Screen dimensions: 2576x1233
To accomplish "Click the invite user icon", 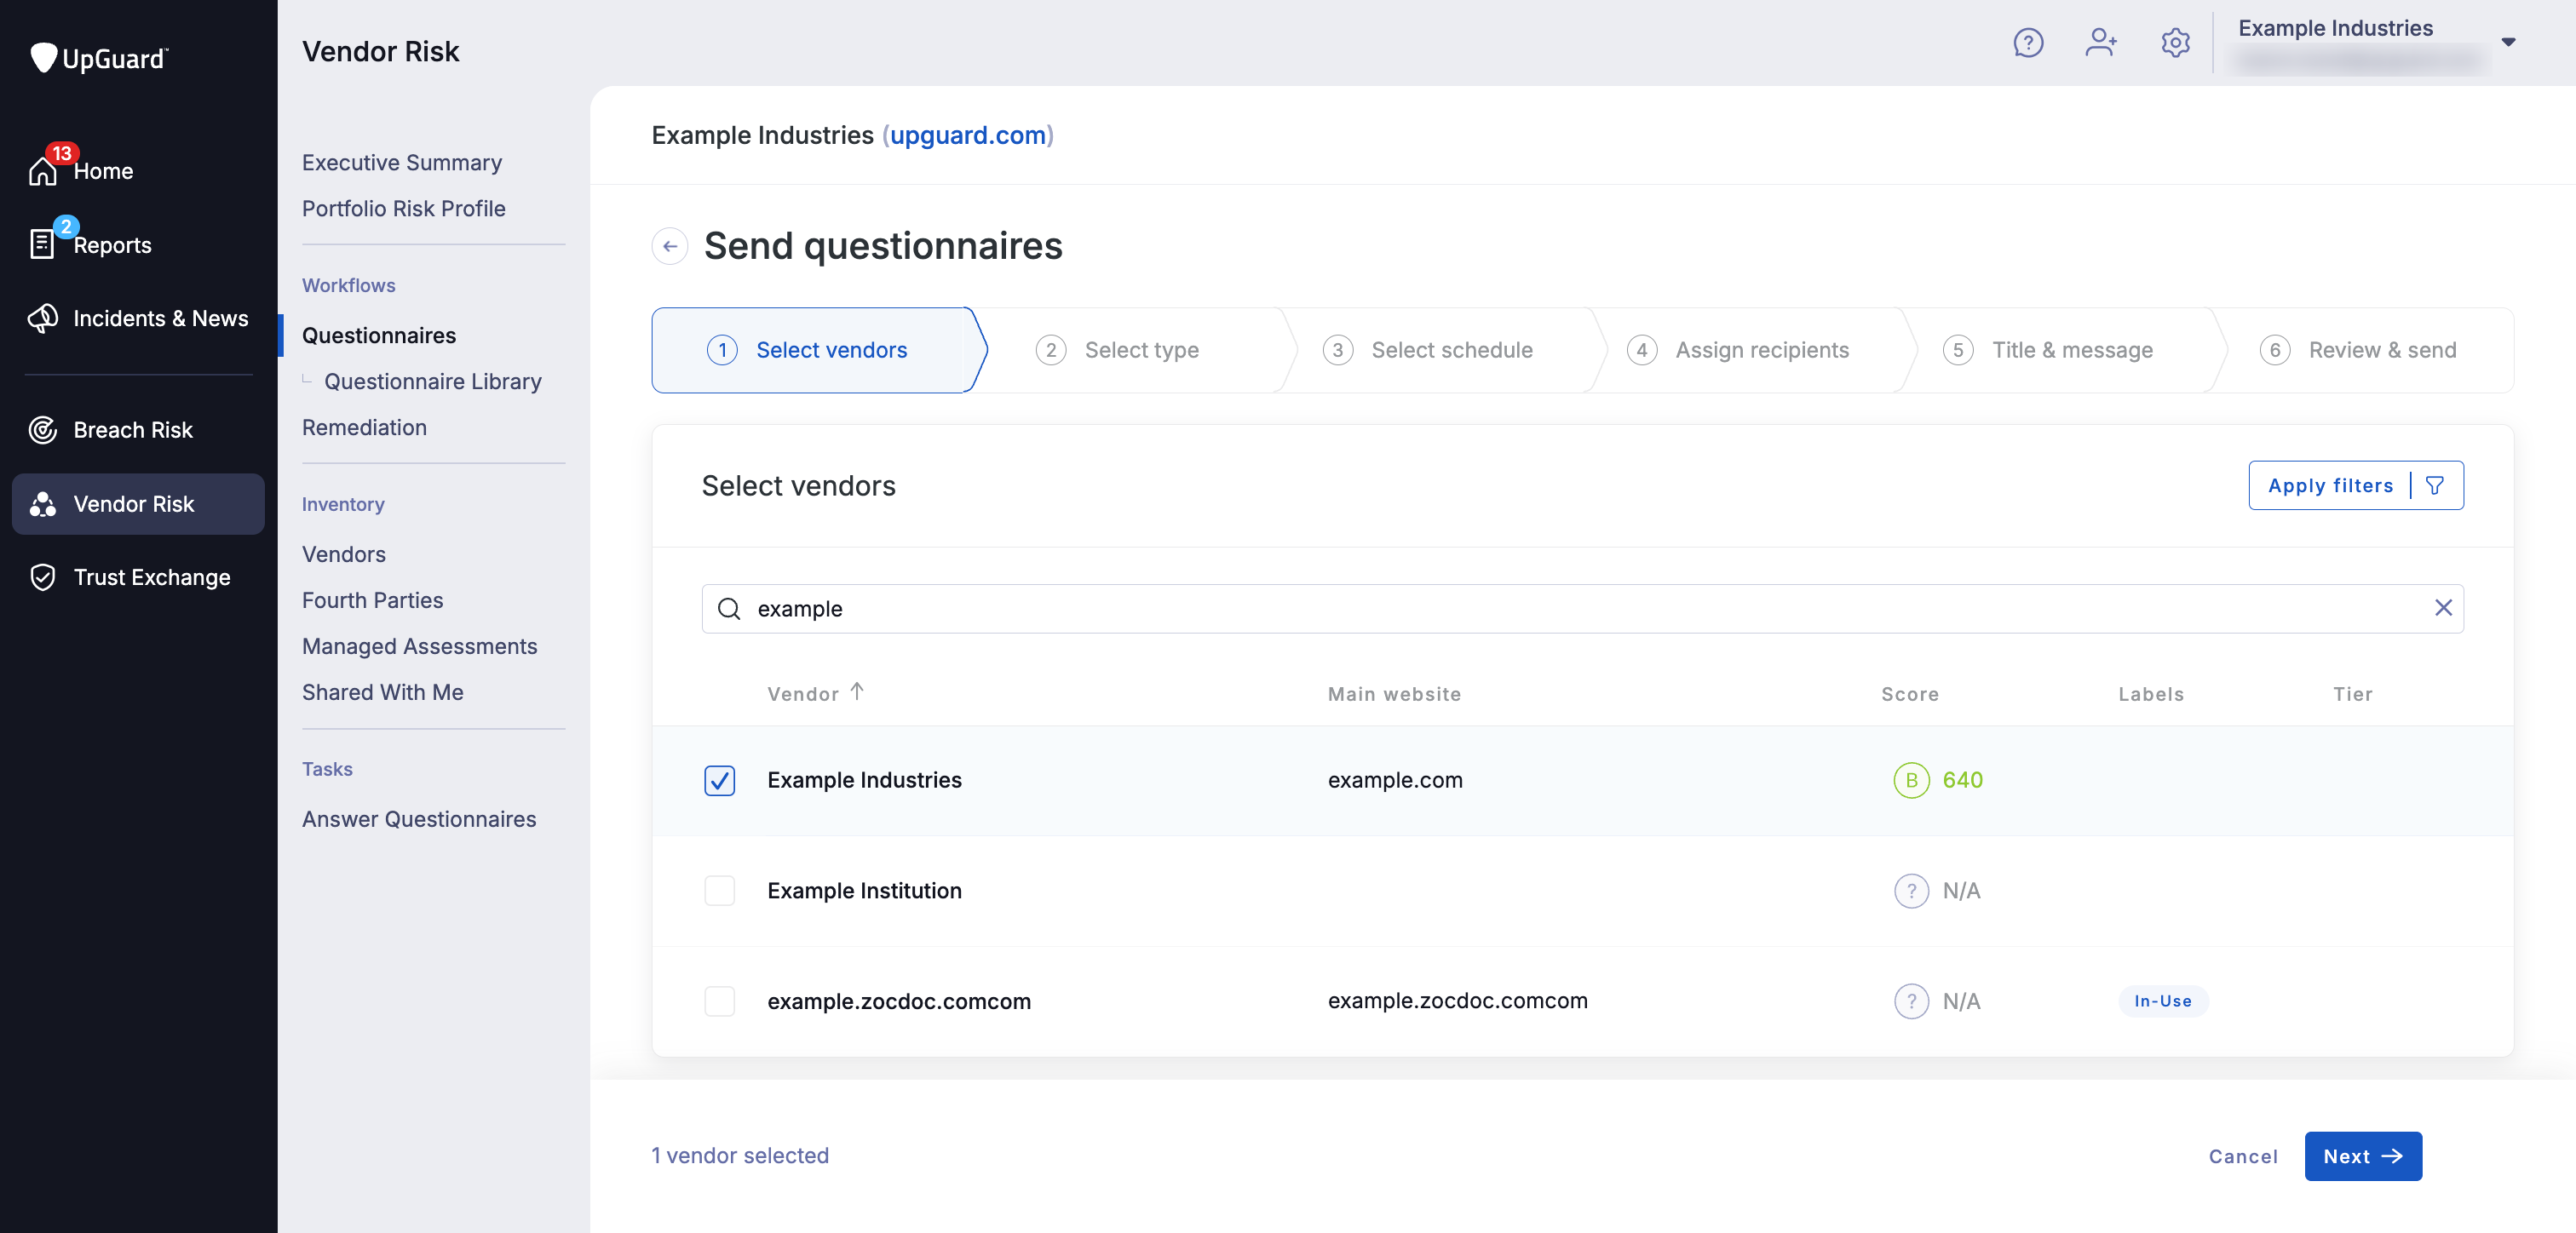I will tap(2101, 43).
